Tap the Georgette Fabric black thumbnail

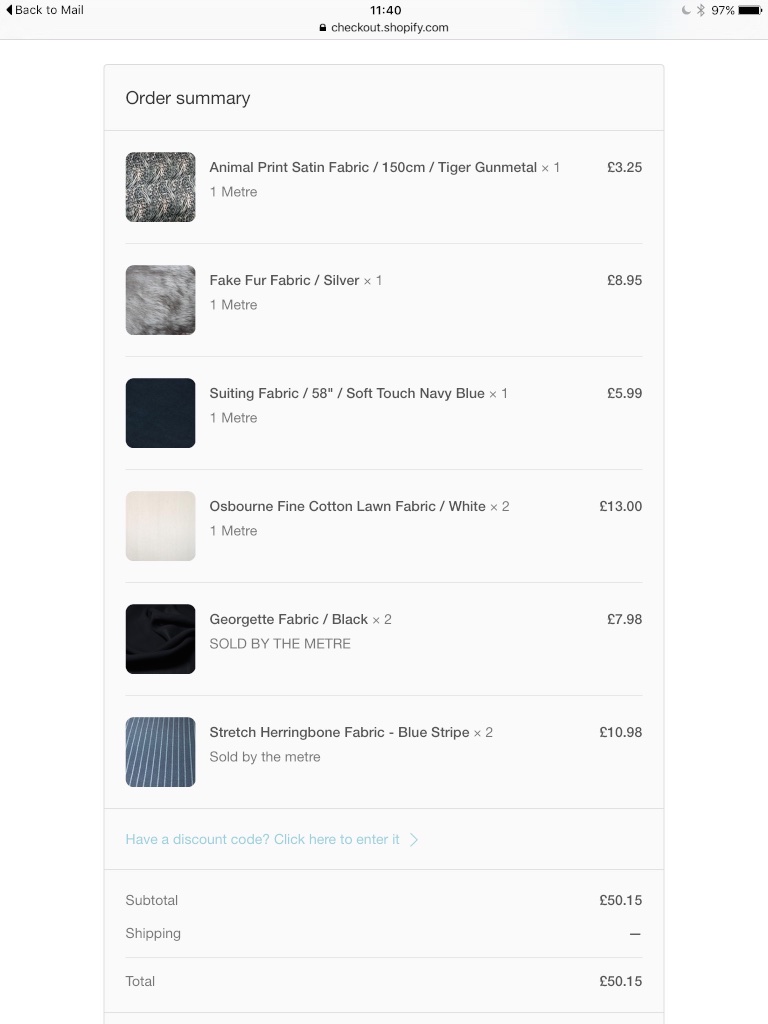coord(160,639)
